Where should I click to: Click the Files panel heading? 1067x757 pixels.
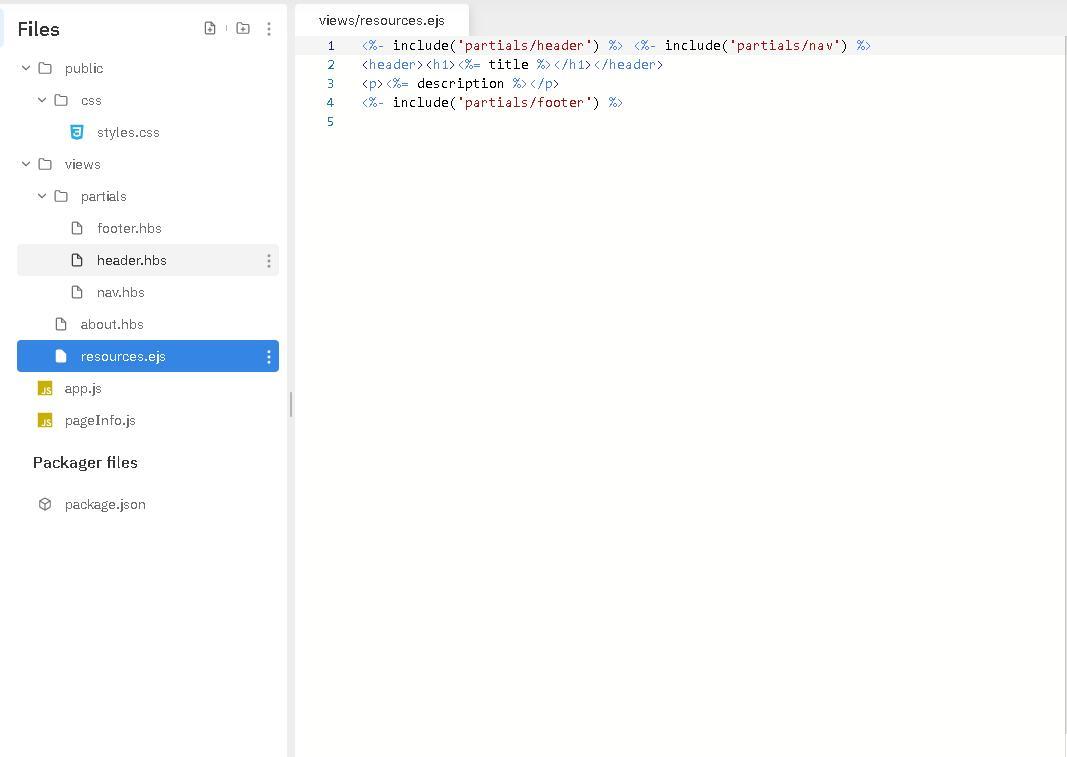tap(38, 29)
